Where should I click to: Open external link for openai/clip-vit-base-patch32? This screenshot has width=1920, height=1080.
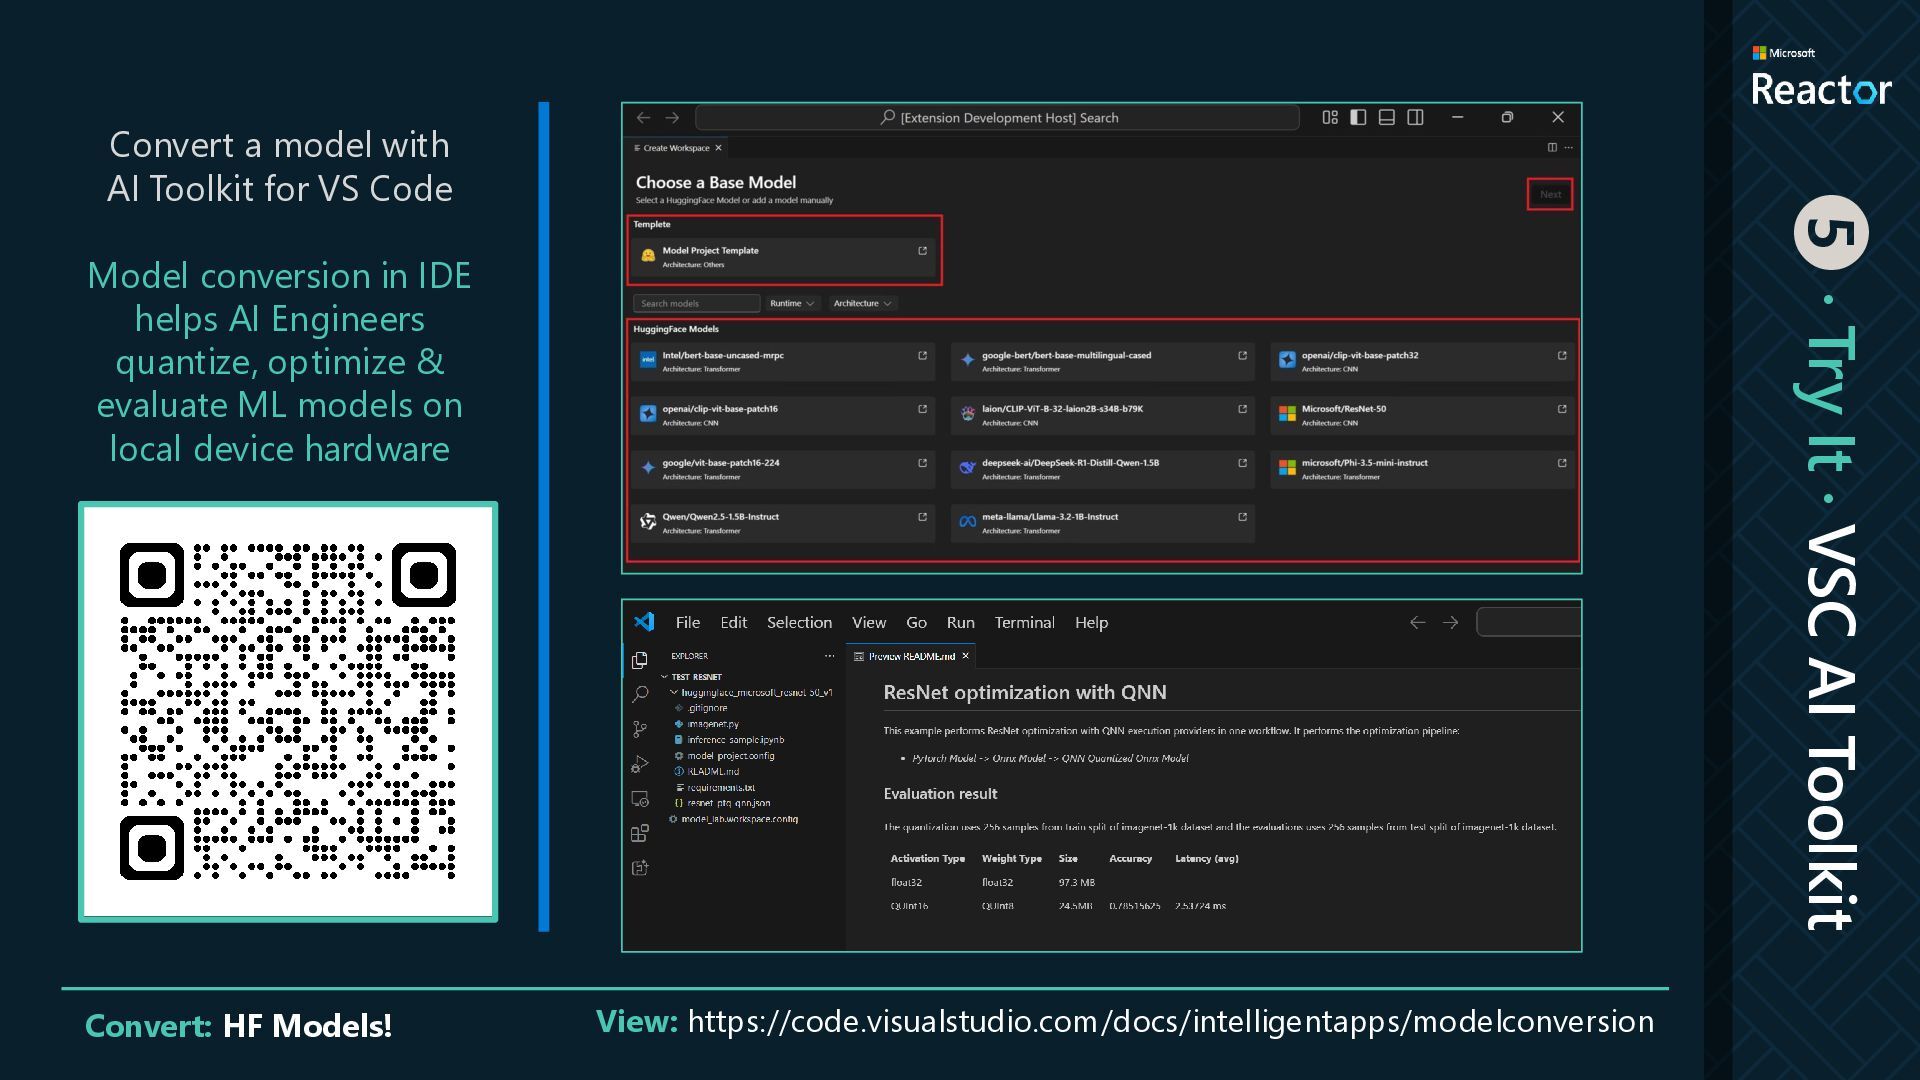[x=1562, y=356]
